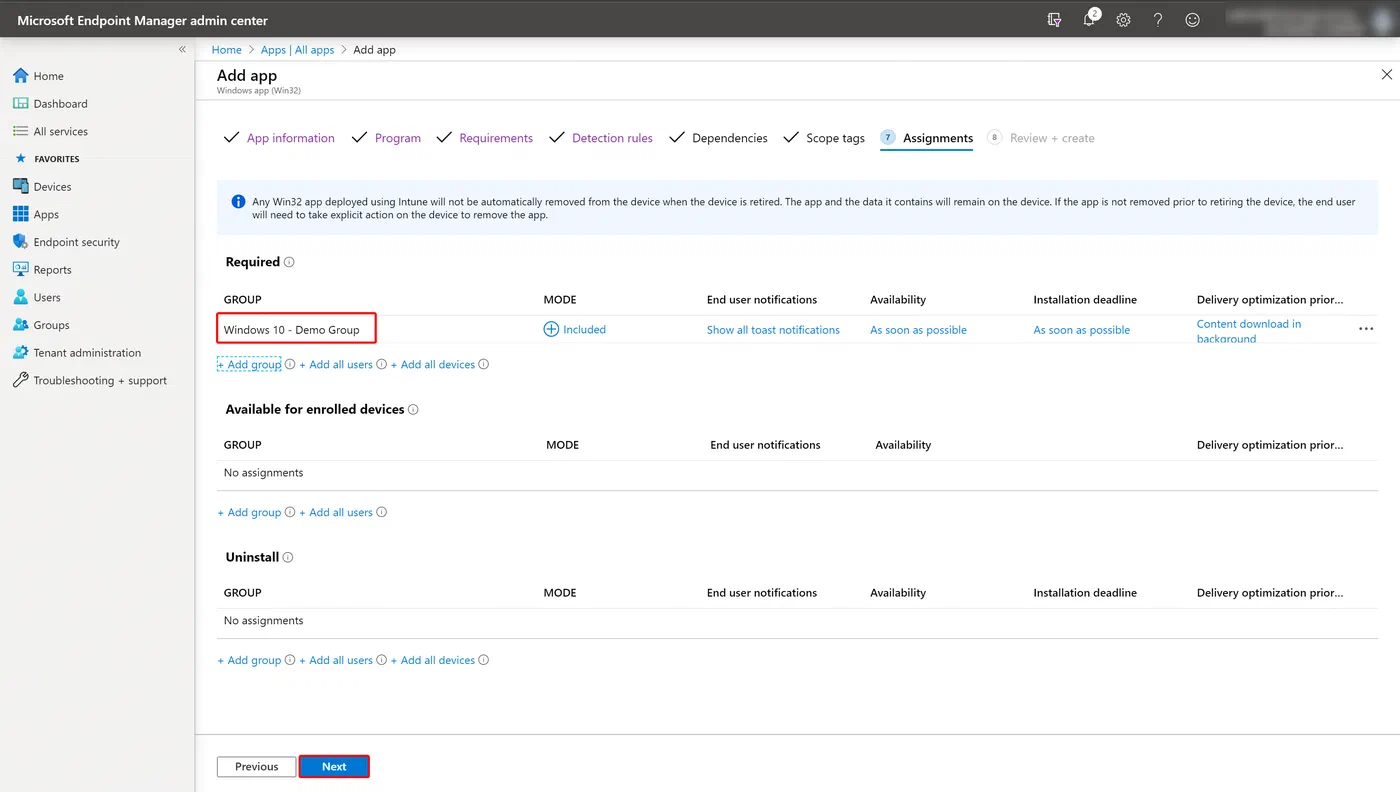The width and height of the screenshot is (1400, 792).
Task: Switch to Scope tags step
Action: click(835, 138)
